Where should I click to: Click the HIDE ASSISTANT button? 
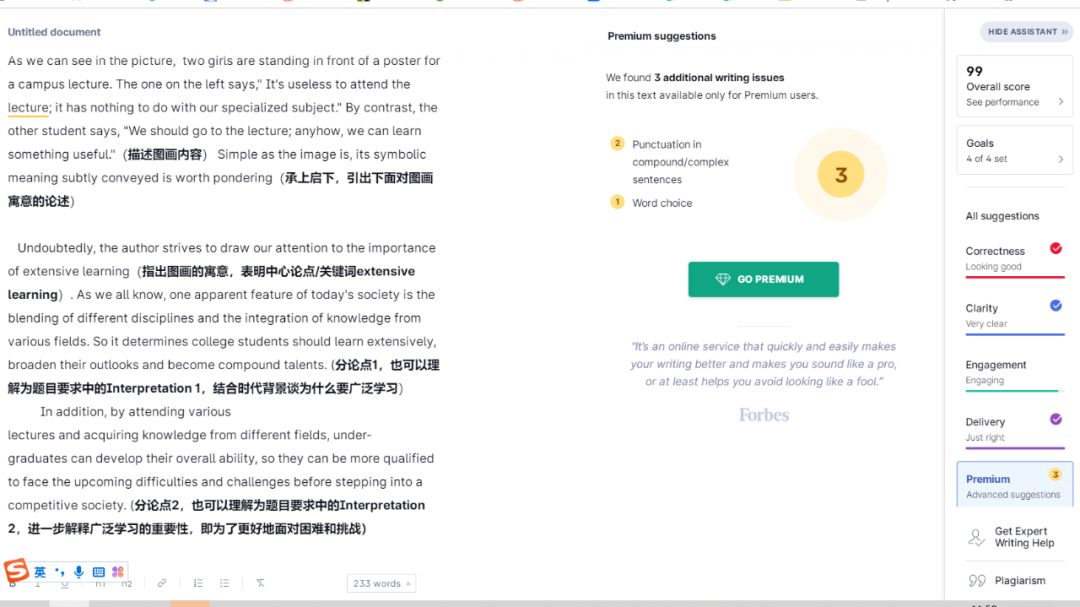pyautogui.click(x=1027, y=32)
